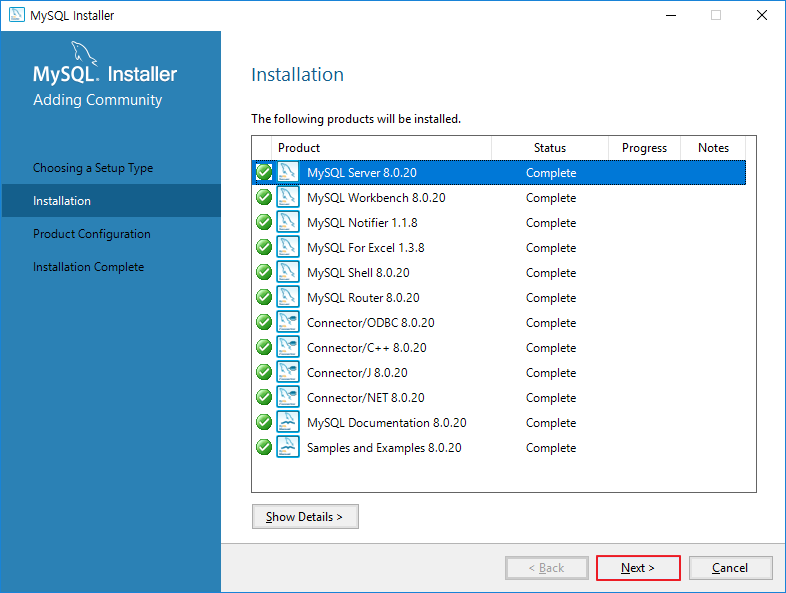Click the Notes column header
This screenshot has width=786, height=593.
coord(713,148)
